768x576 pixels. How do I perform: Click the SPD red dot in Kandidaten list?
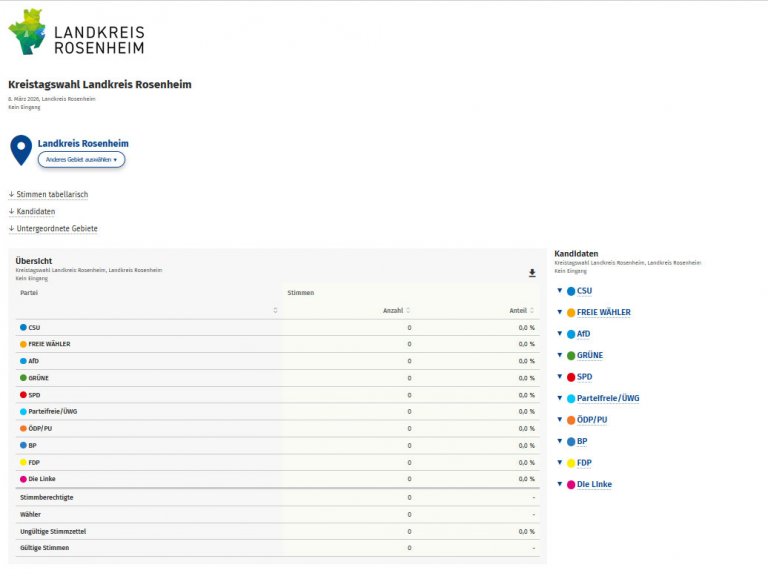tap(571, 377)
